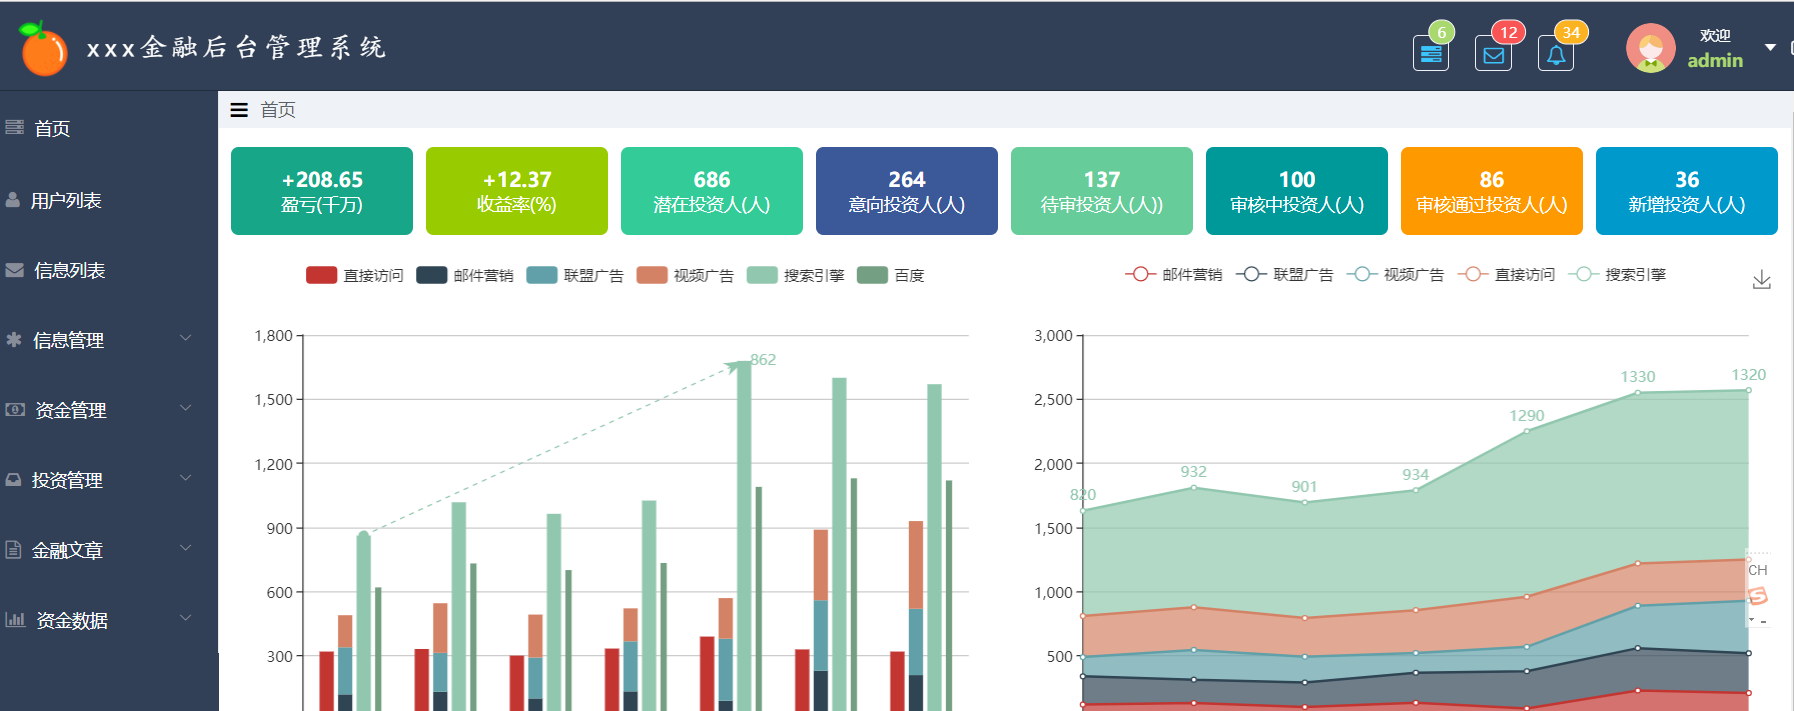Click the 264 意向投资人 card
Image resolution: width=1794 pixels, height=711 pixels.
[907, 191]
